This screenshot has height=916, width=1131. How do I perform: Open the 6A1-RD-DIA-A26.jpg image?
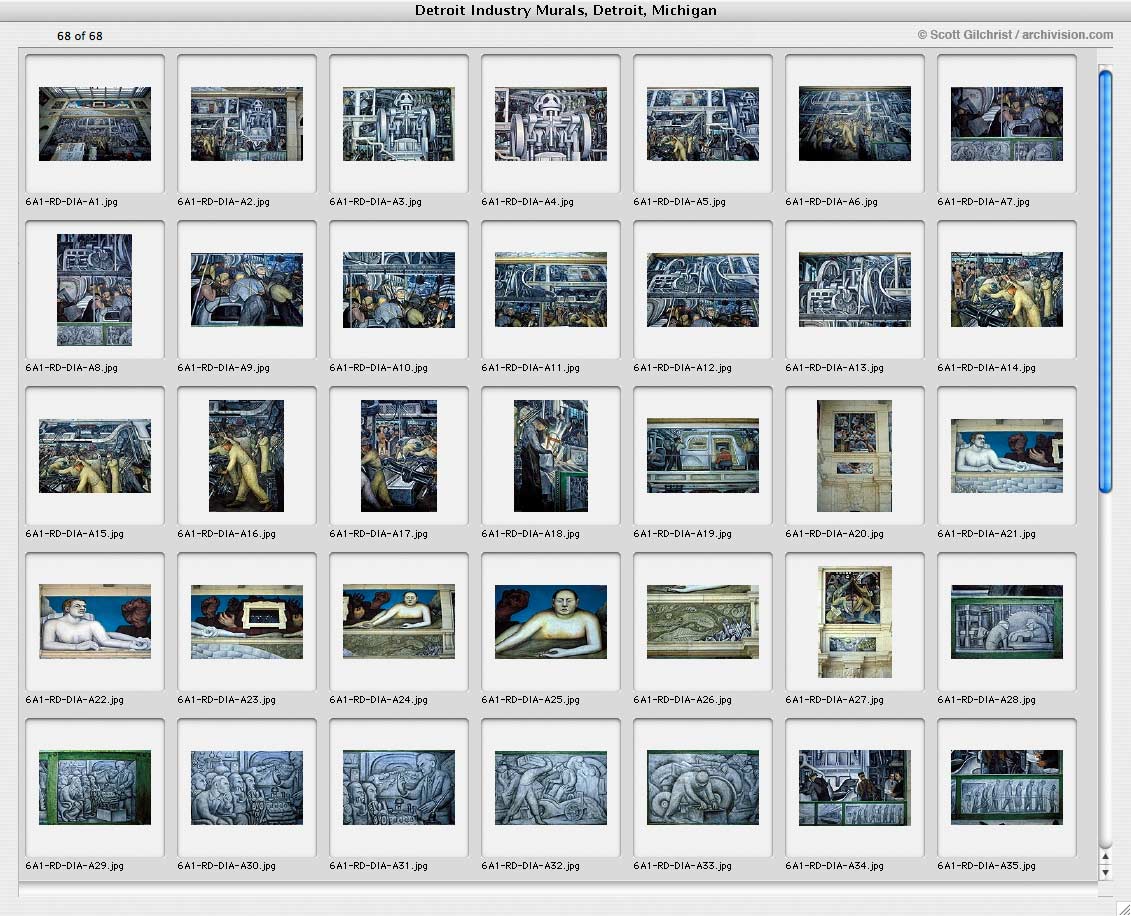click(703, 622)
